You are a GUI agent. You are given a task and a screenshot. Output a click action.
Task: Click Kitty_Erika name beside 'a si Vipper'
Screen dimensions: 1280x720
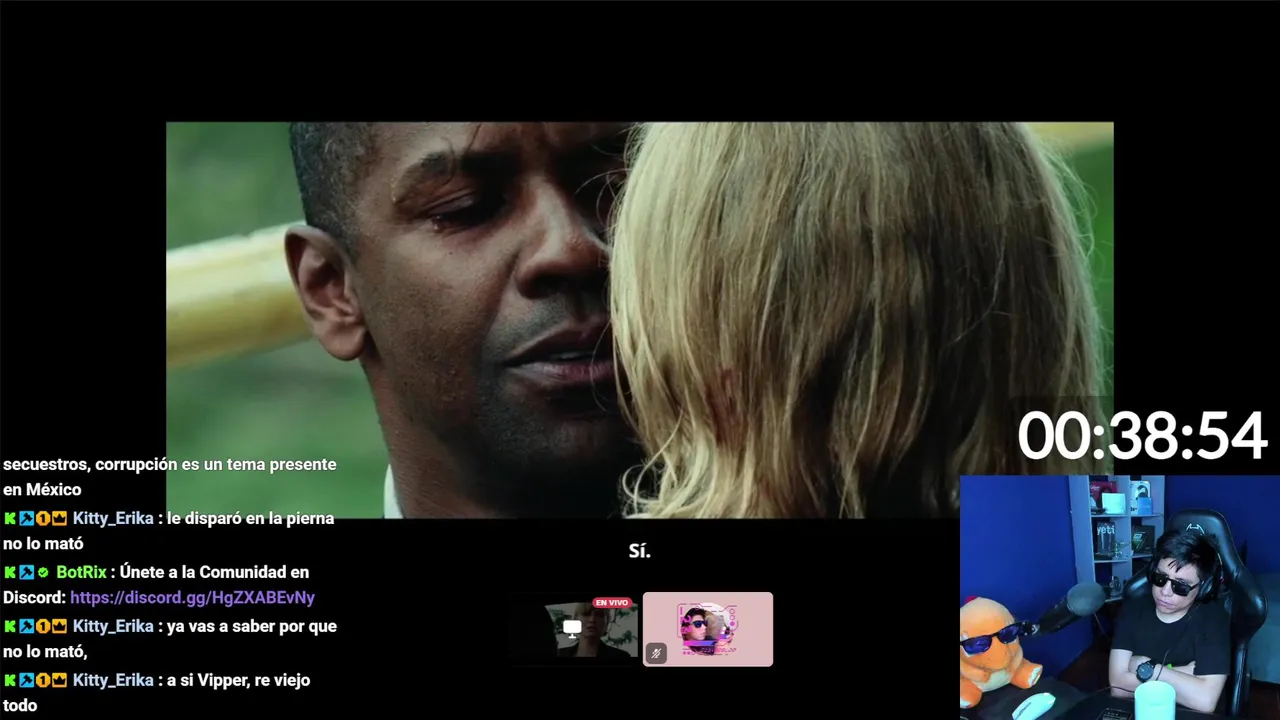113,680
